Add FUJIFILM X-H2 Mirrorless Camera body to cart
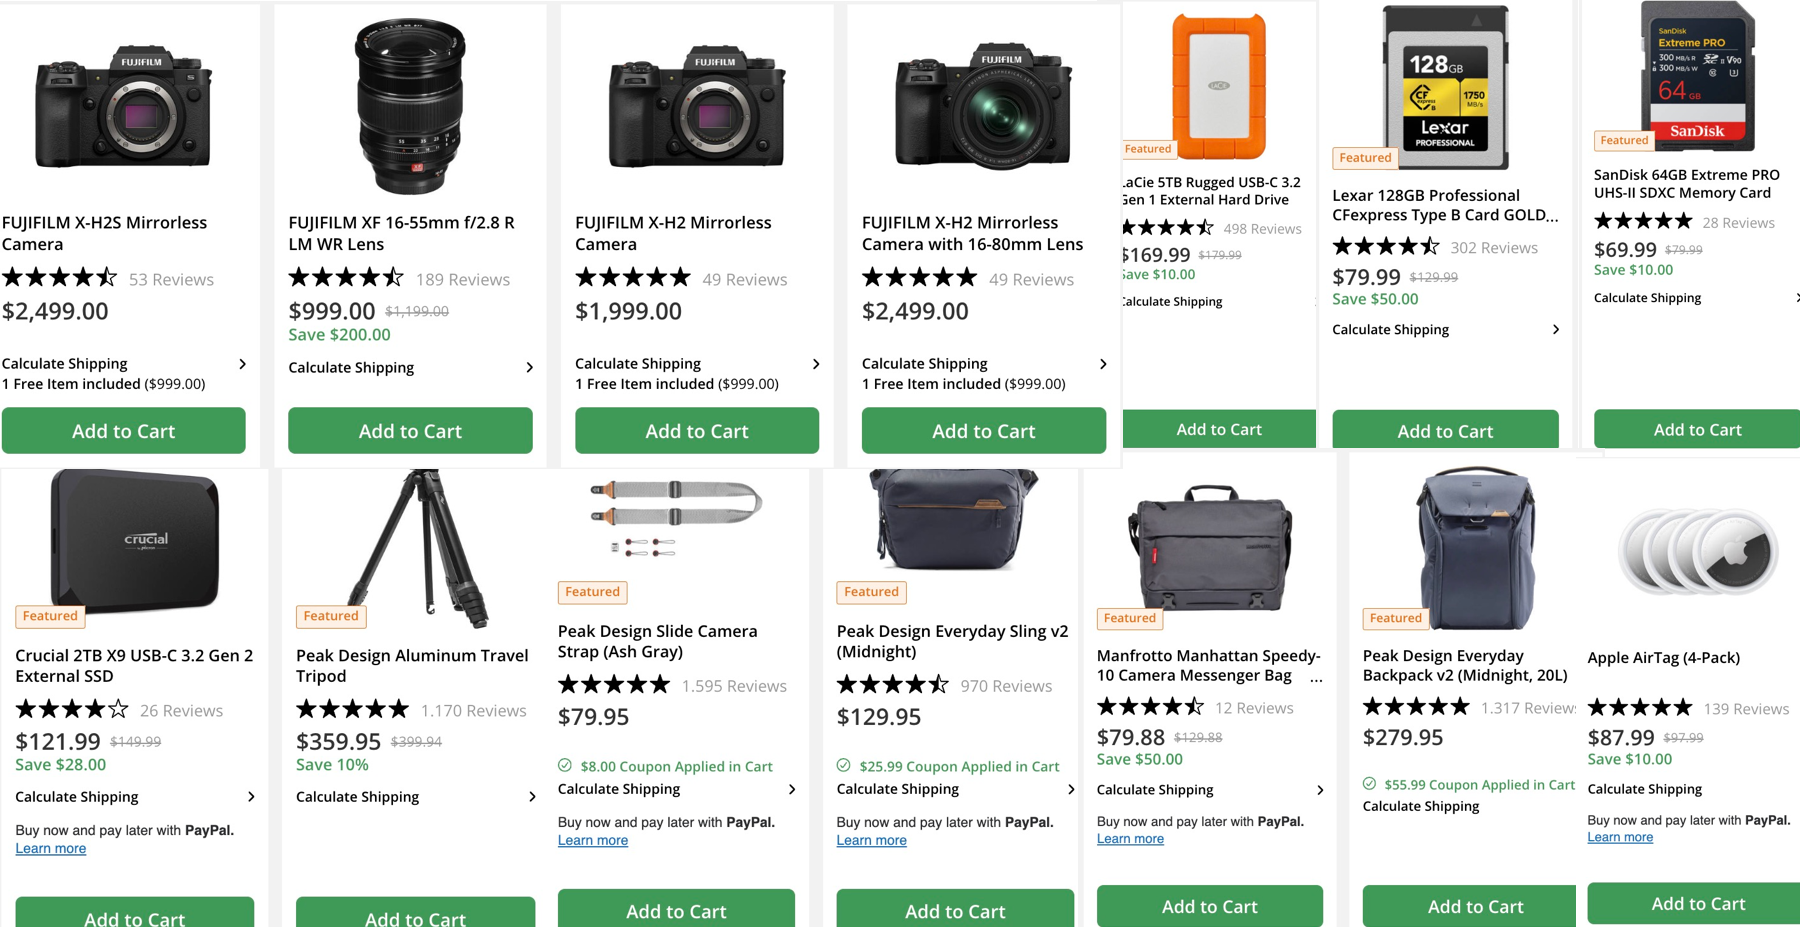Viewport: 1800px width, 927px height. (x=697, y=431)
